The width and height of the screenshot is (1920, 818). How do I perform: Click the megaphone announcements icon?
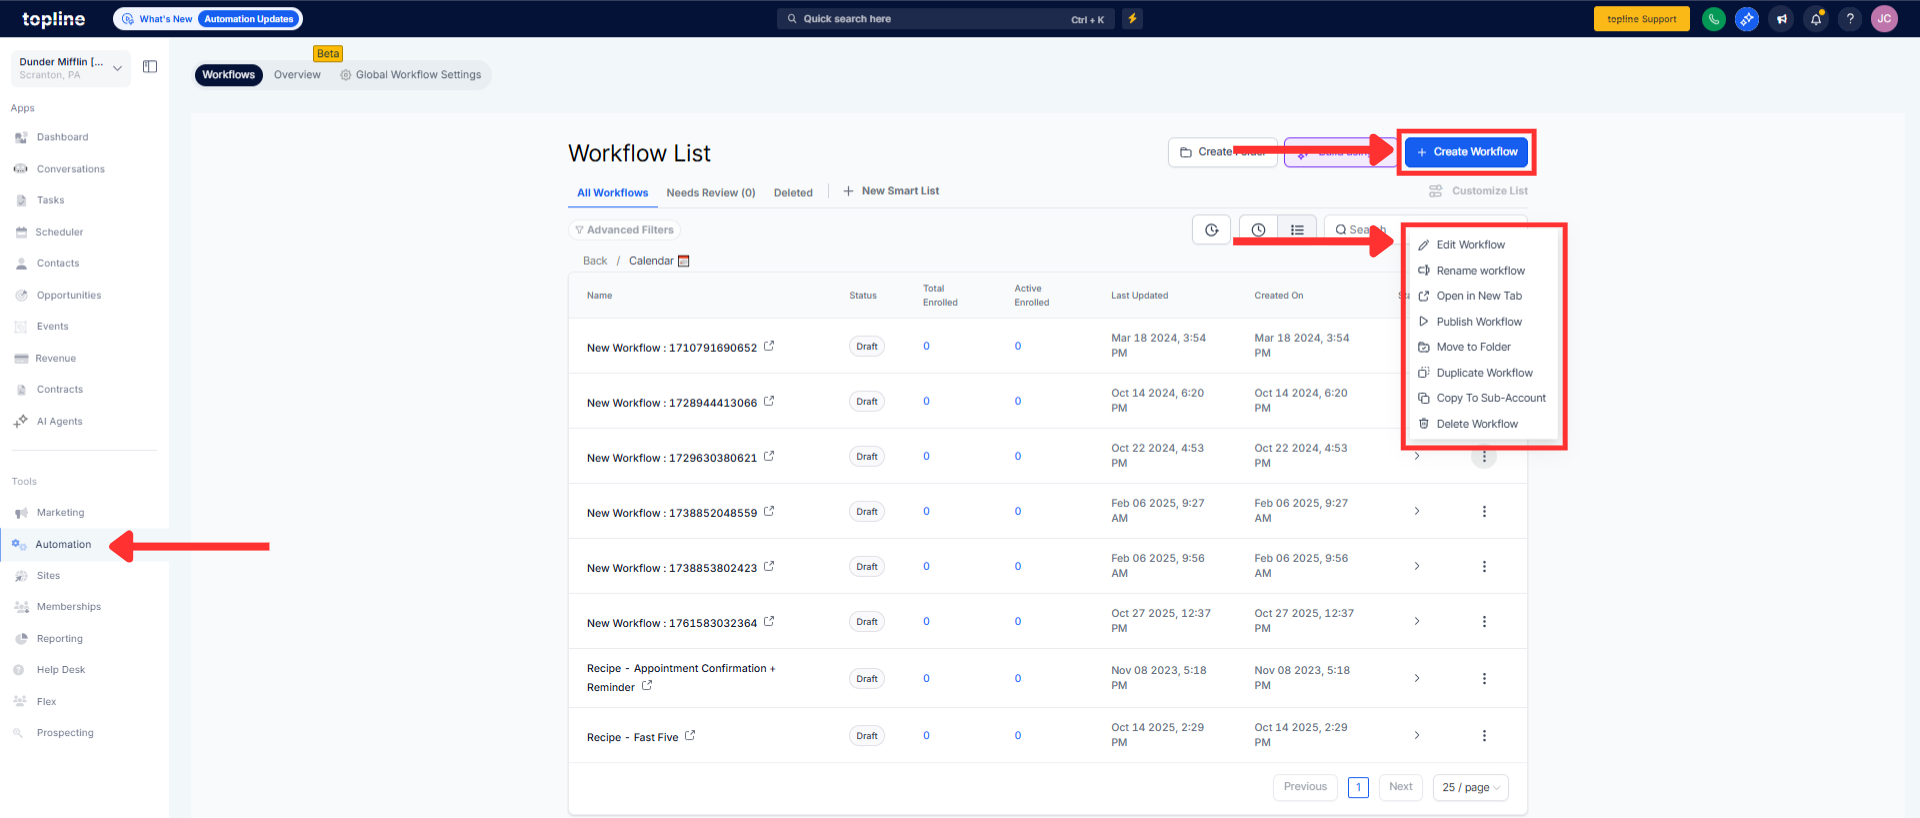pos(1781,19)
